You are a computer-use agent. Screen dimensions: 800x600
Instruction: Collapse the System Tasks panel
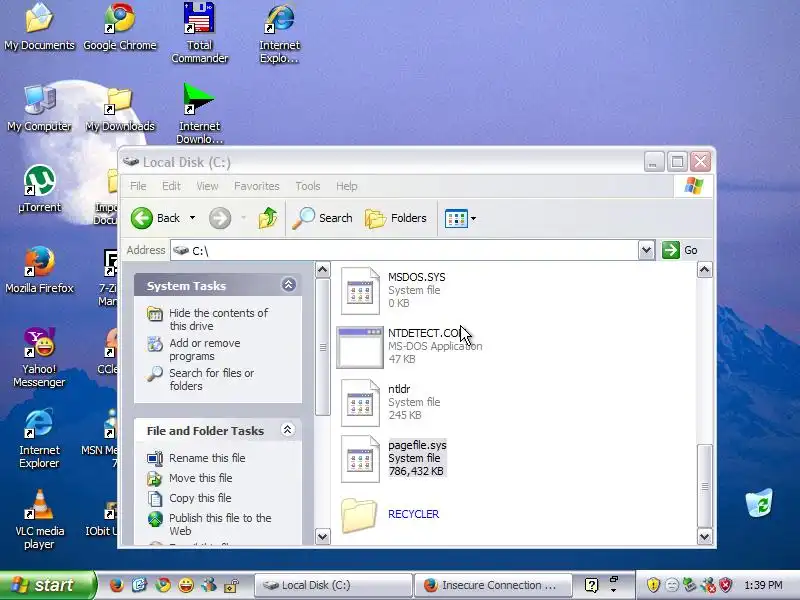(x=288, y=285)
